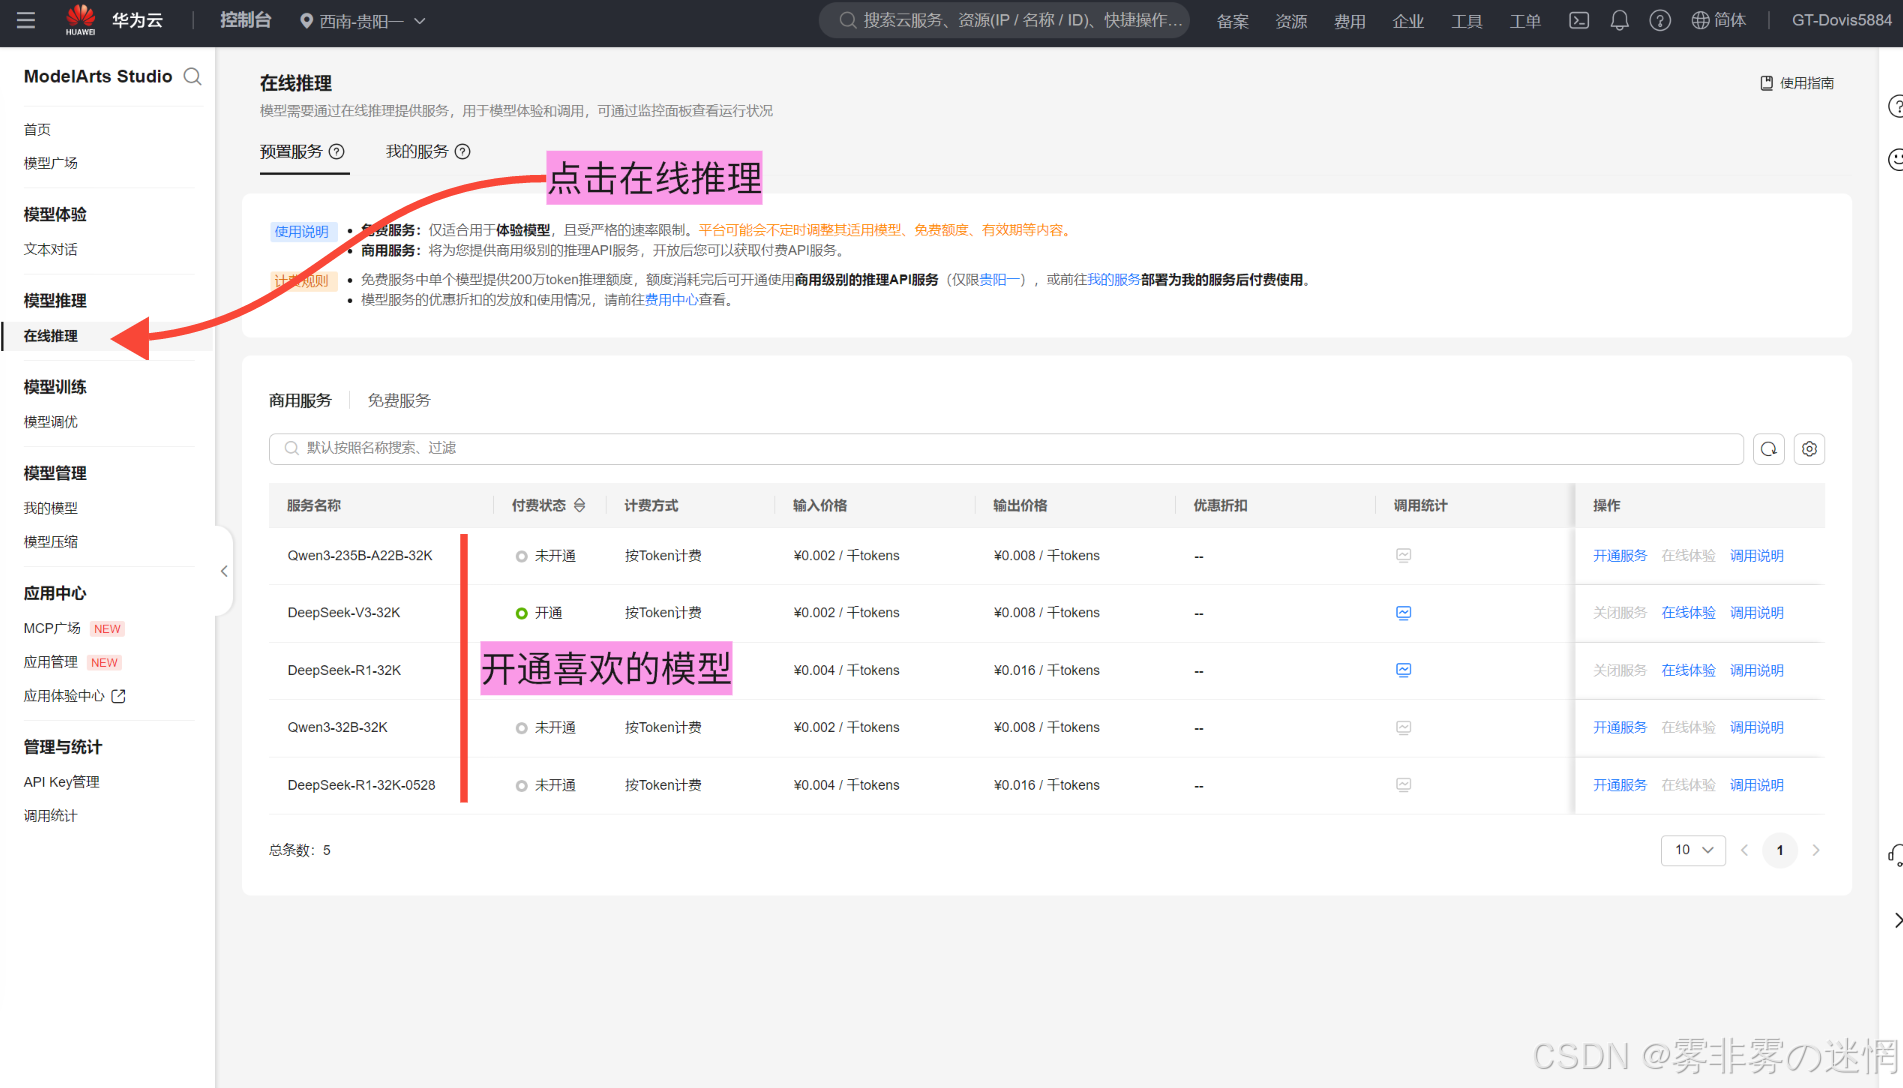View 调用统计 chart icon for DeepSeek-V3-32K
The width and height of the screenshot is (1903, 1088).
pyautogui.click(x=1404, y=613)
